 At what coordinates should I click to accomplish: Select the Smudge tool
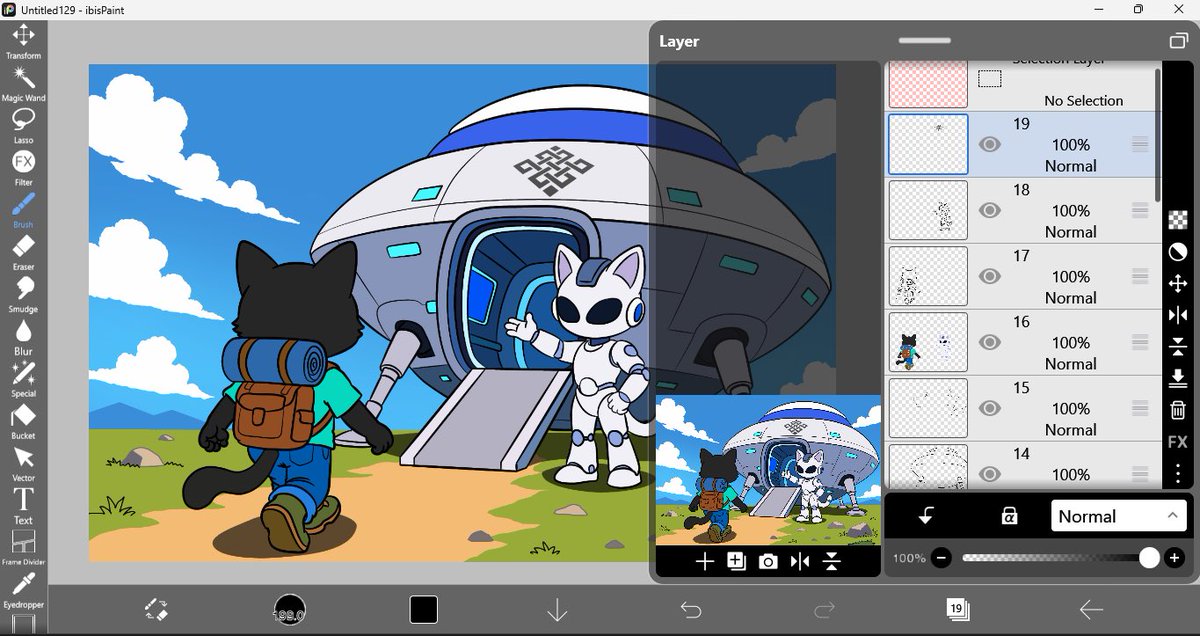point(23,294)
